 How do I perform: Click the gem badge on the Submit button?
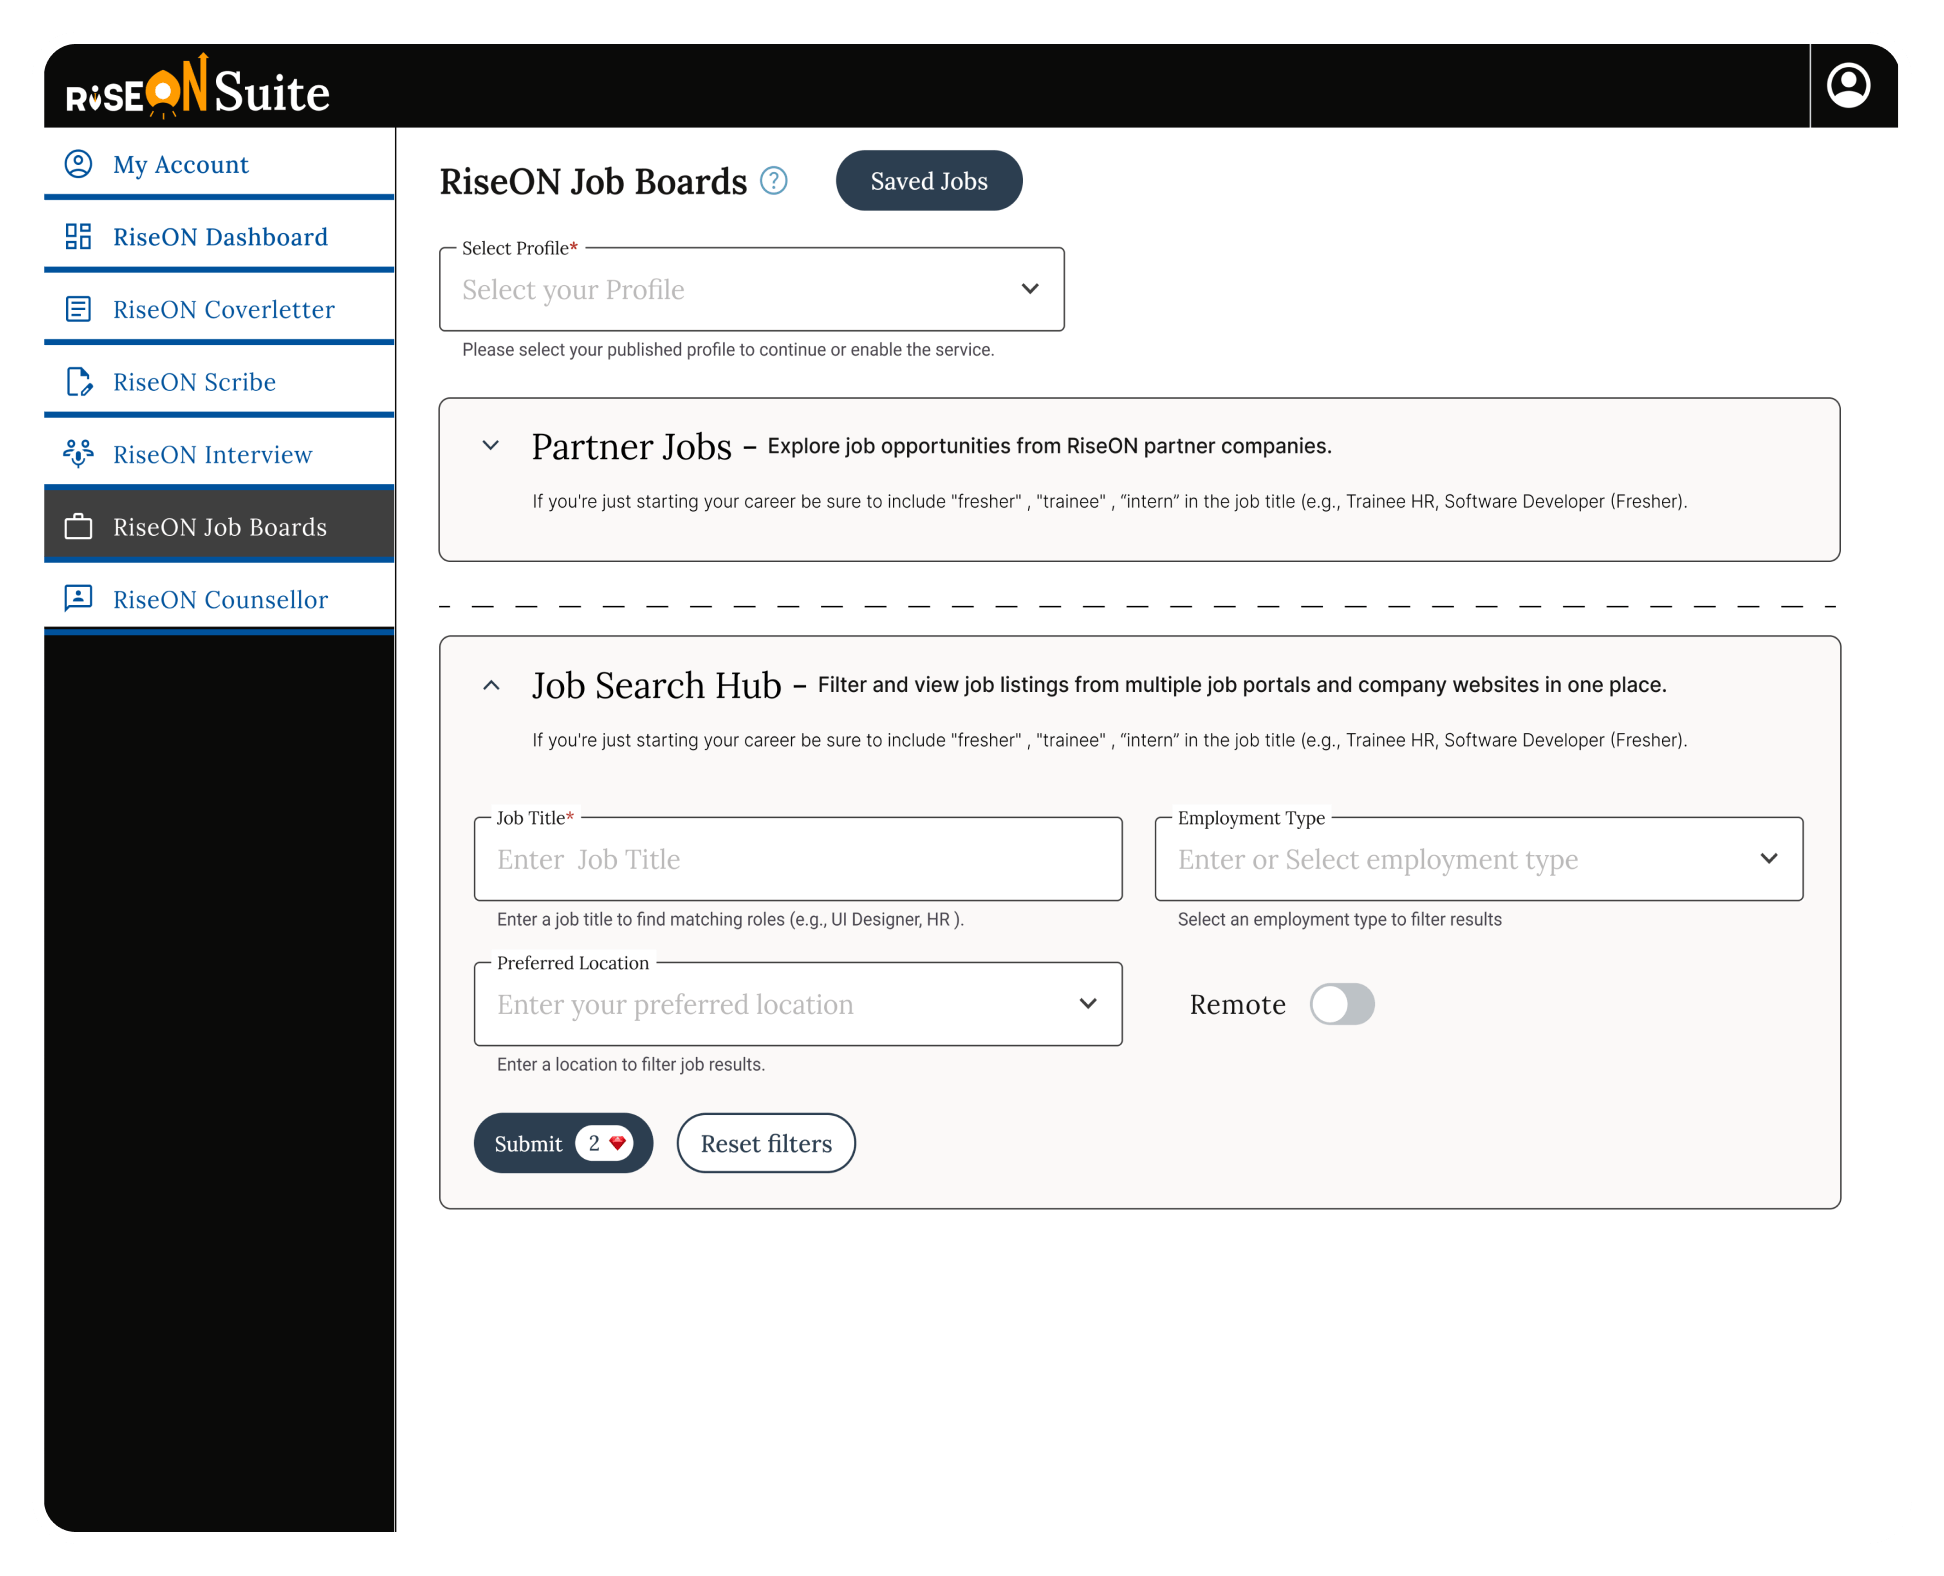pyautogui.click(x=605, y=1143)
